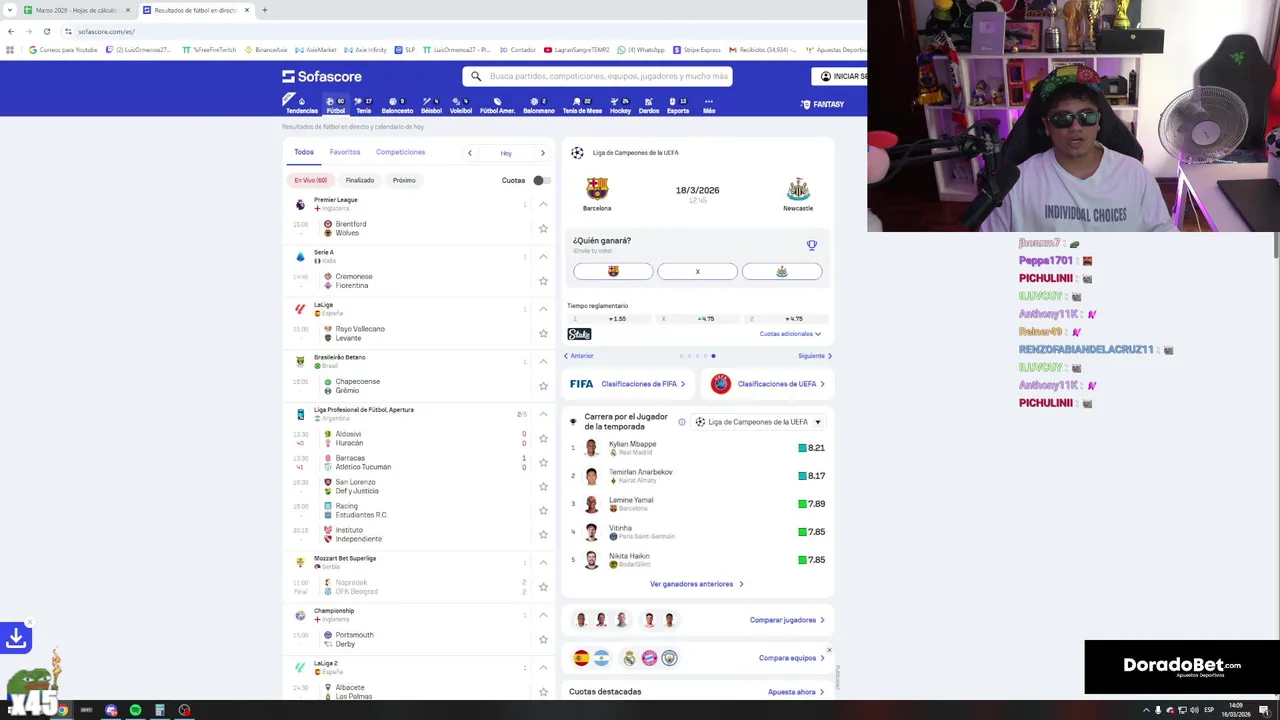
Task: Open the Béisbol sport section
Action: [431, 105]
